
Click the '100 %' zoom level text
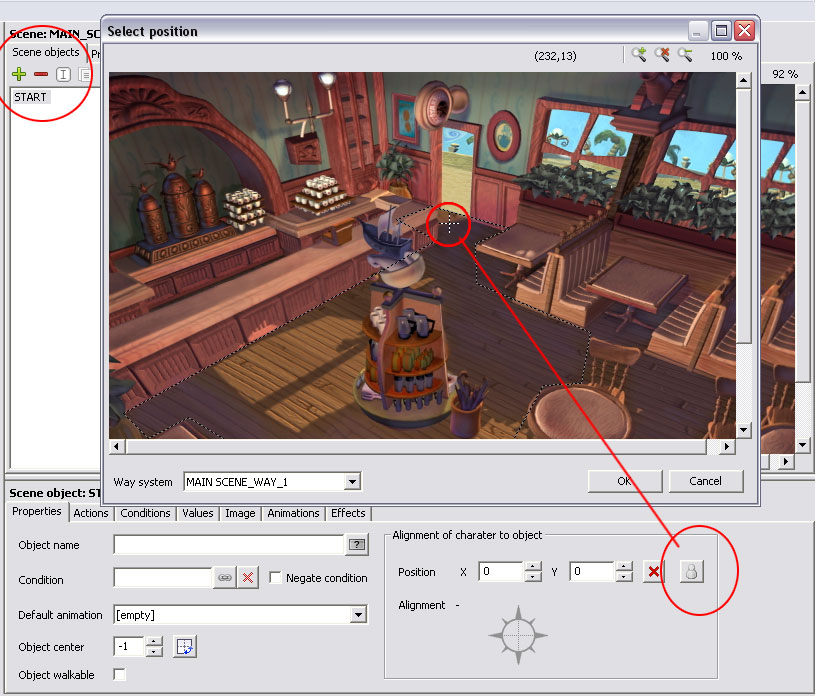726,56
